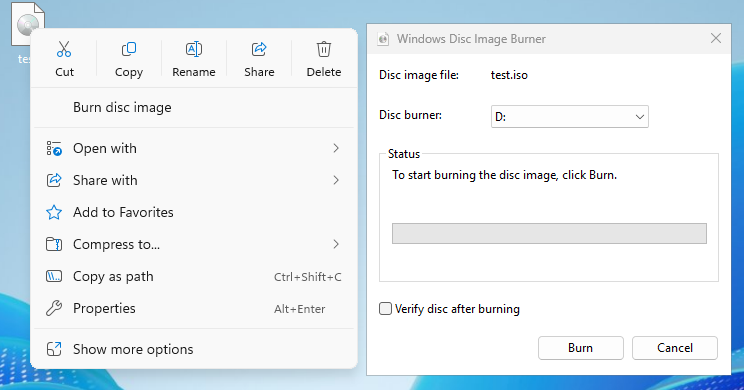Click the test.iso file name text

click(x=509, y=75)
